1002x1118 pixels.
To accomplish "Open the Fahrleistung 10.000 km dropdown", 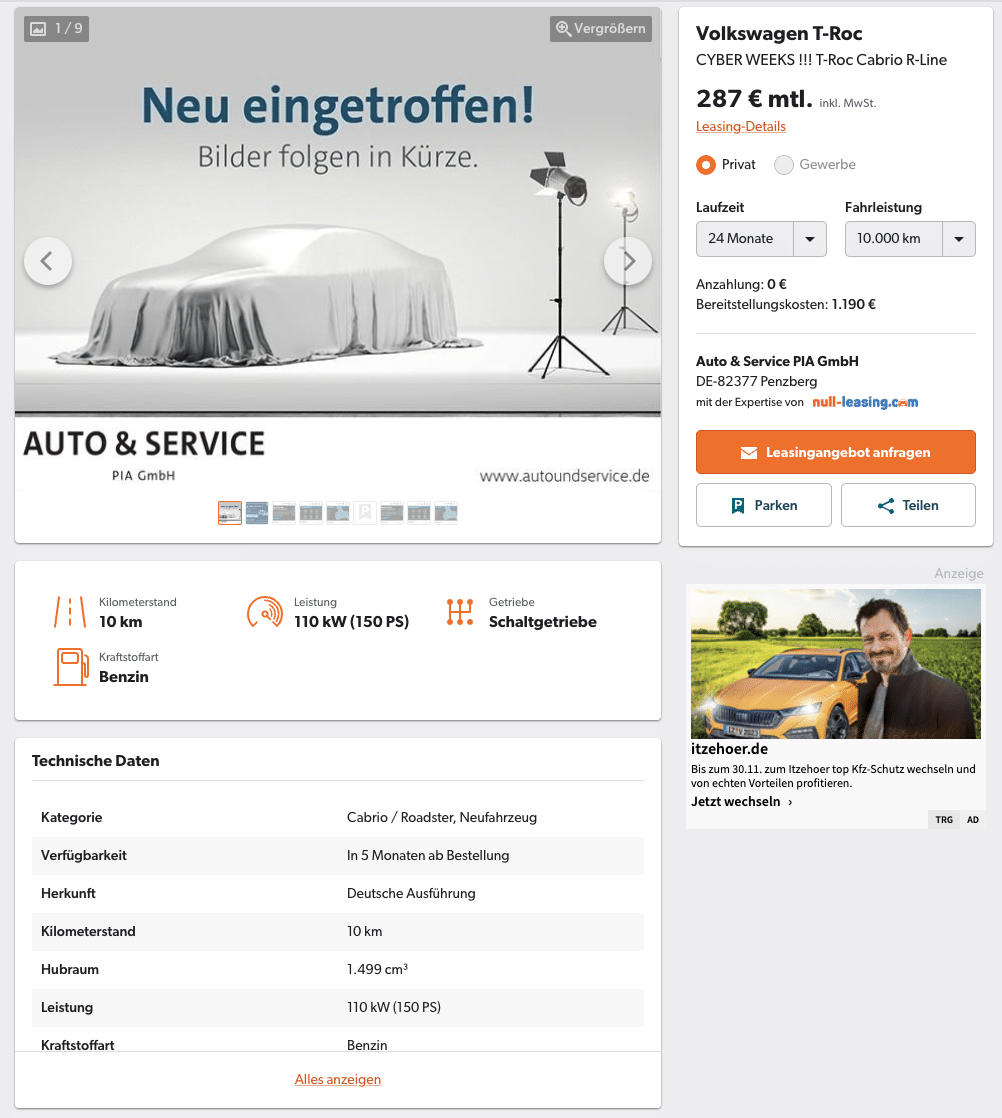I will pyautogui.click(x=910, y=239).
